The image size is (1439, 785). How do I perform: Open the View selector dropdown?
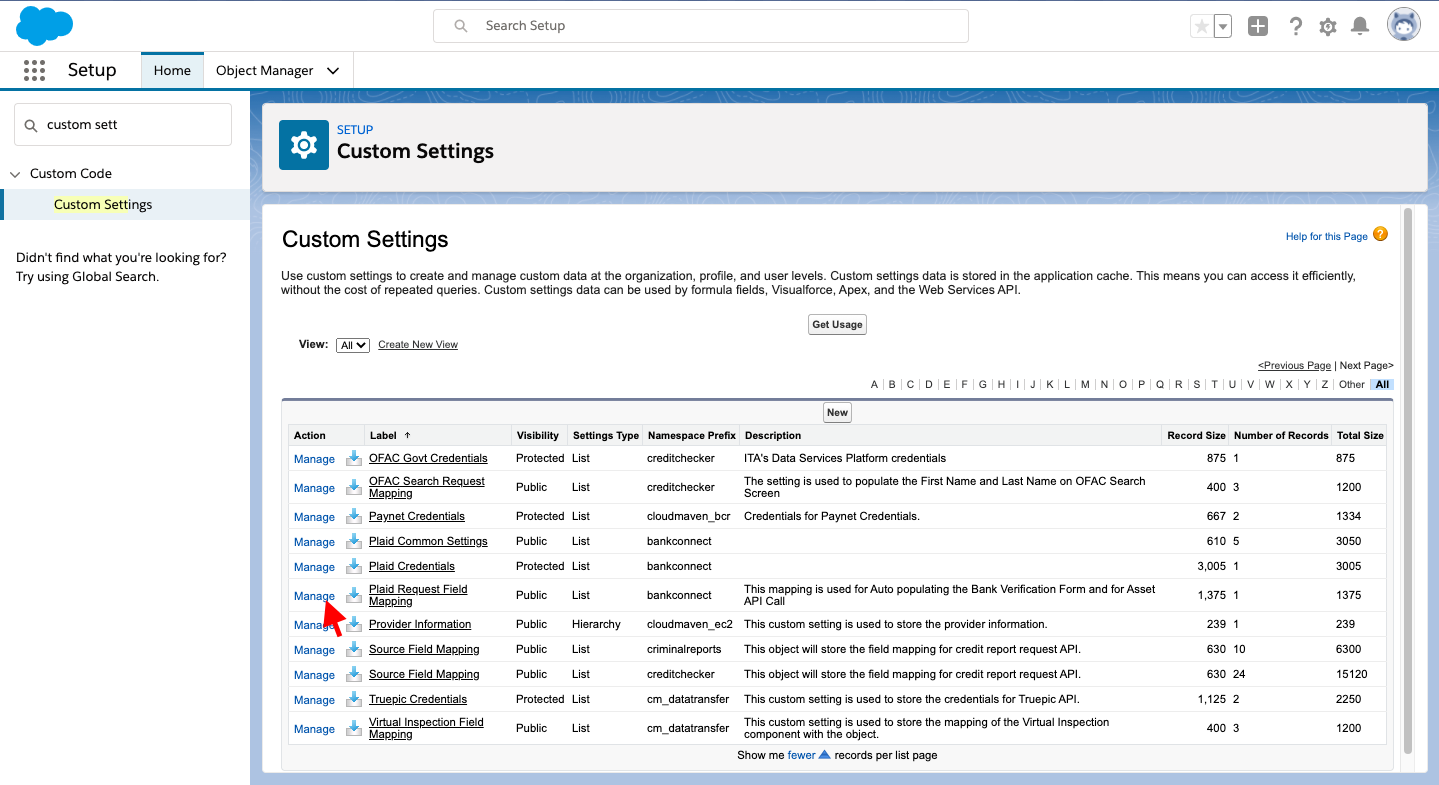pyautogui.click(x=353, y=345)
